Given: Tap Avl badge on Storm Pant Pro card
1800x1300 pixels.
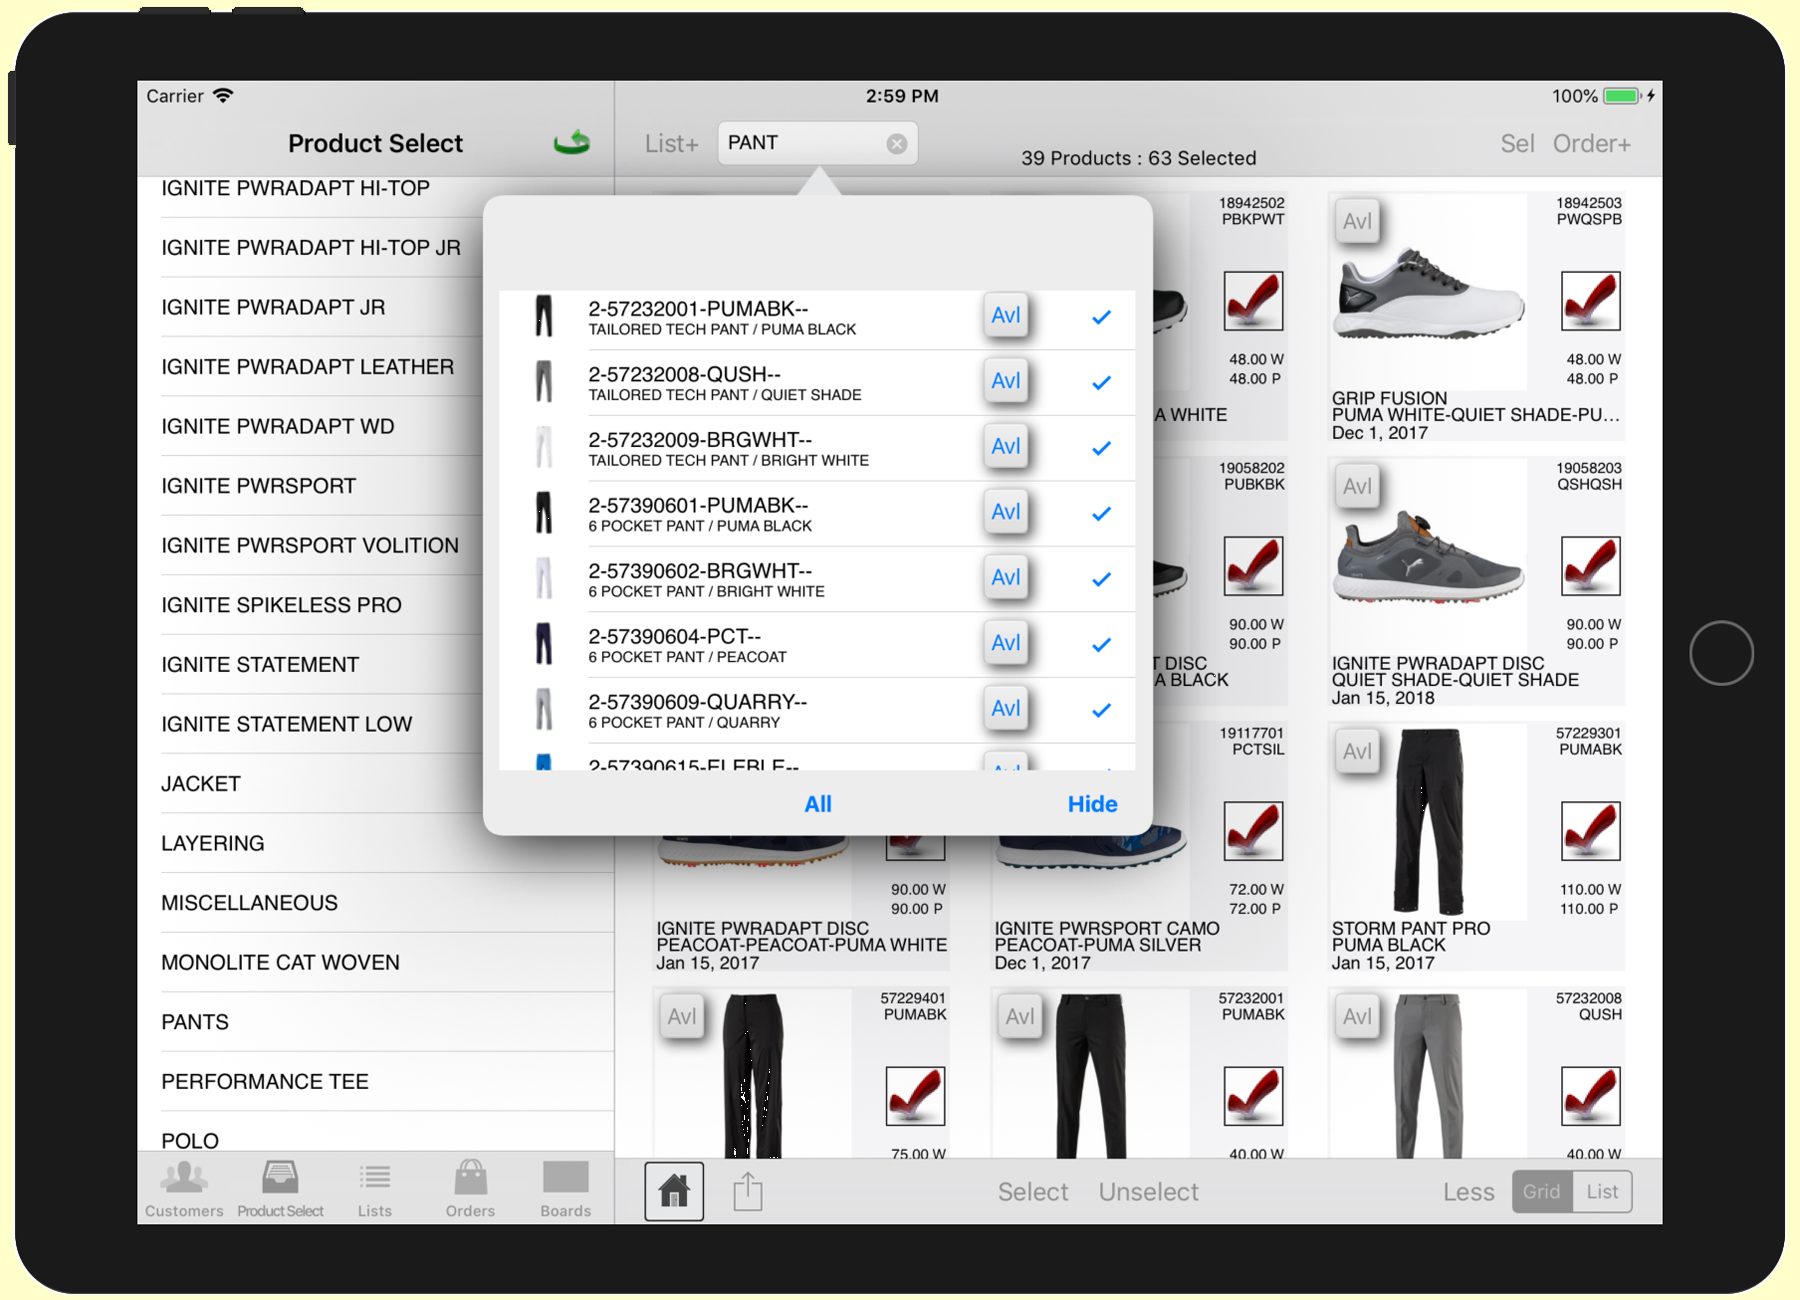Looking at the screenshot, I should click(x=1357, y=751).
